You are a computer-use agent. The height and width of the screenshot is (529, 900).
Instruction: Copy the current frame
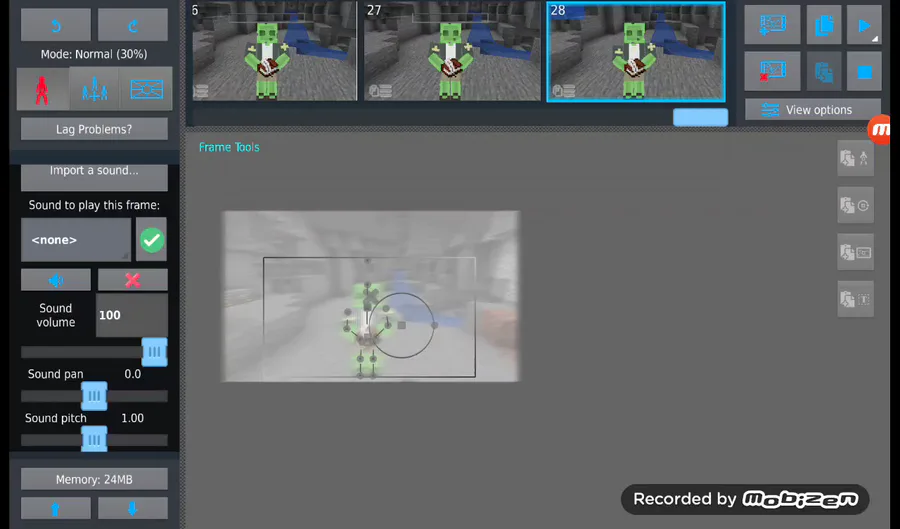[824, 25]
